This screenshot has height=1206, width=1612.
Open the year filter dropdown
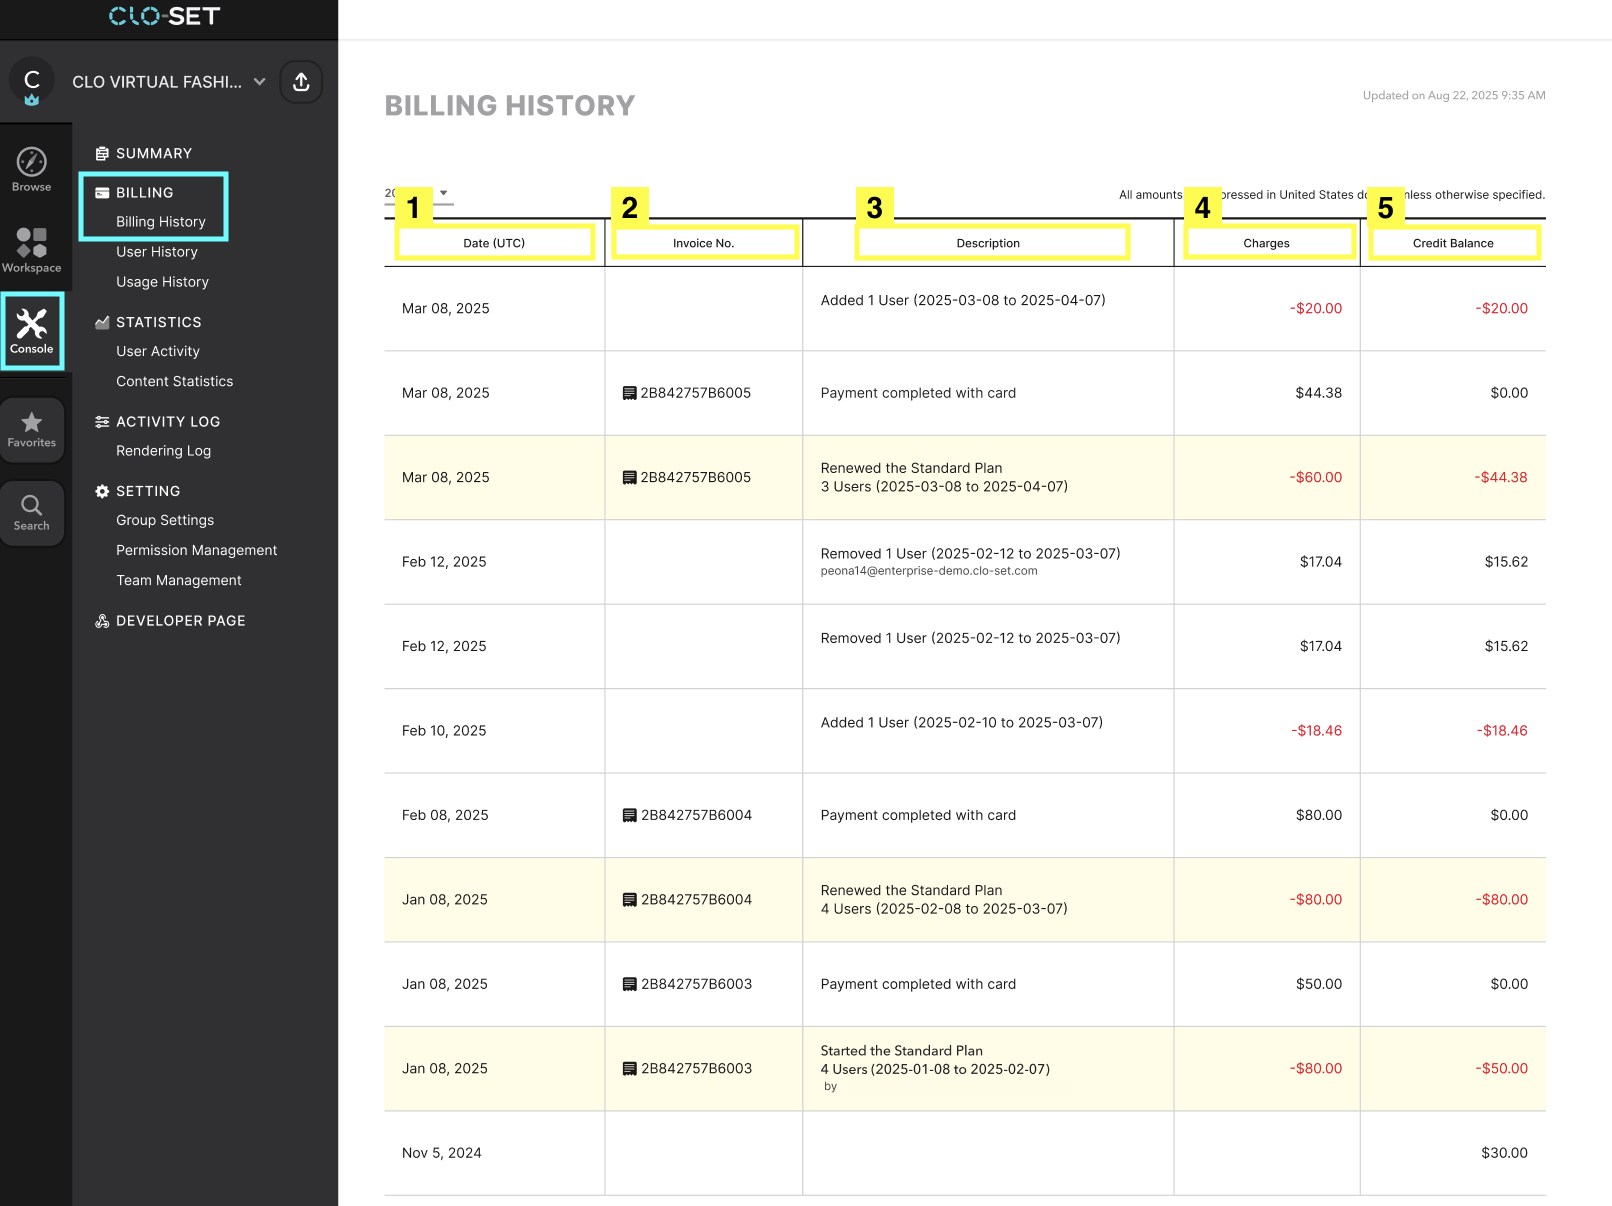[x=443, y=193]
